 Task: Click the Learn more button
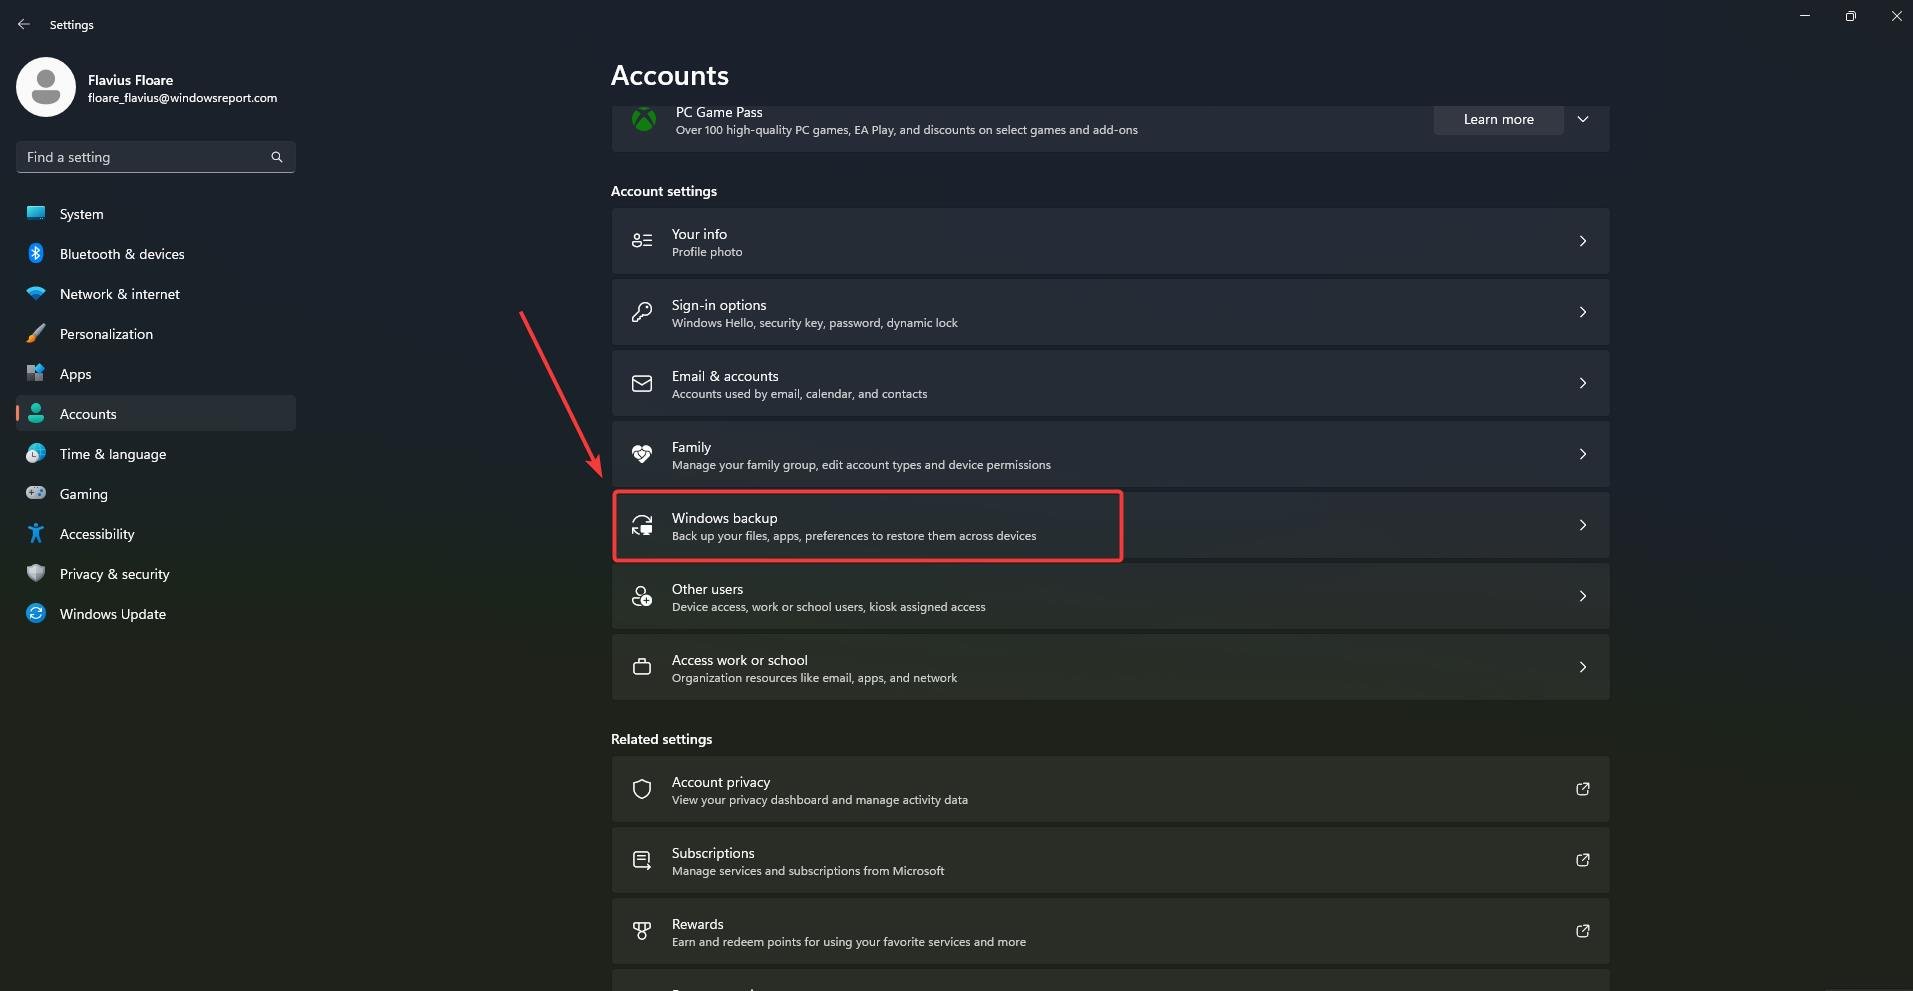pyautogui.click(x=1498, y=119)
